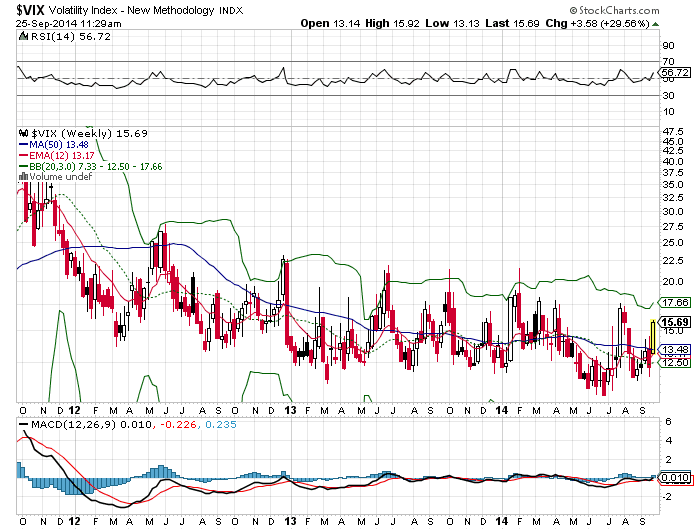Click the 'Volume undef' legend entry

[x=60, y=177]
